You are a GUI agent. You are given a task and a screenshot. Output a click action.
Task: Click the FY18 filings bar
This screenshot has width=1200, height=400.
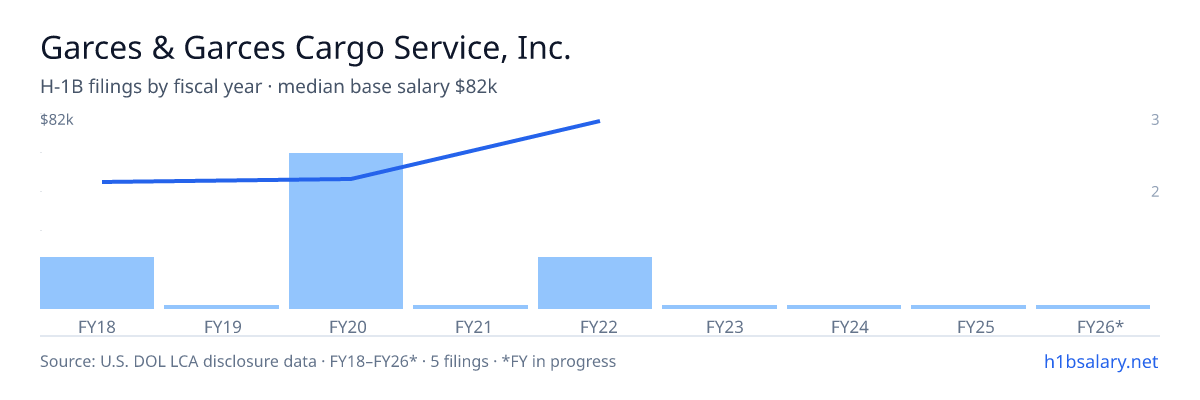(x=97, y=283)
